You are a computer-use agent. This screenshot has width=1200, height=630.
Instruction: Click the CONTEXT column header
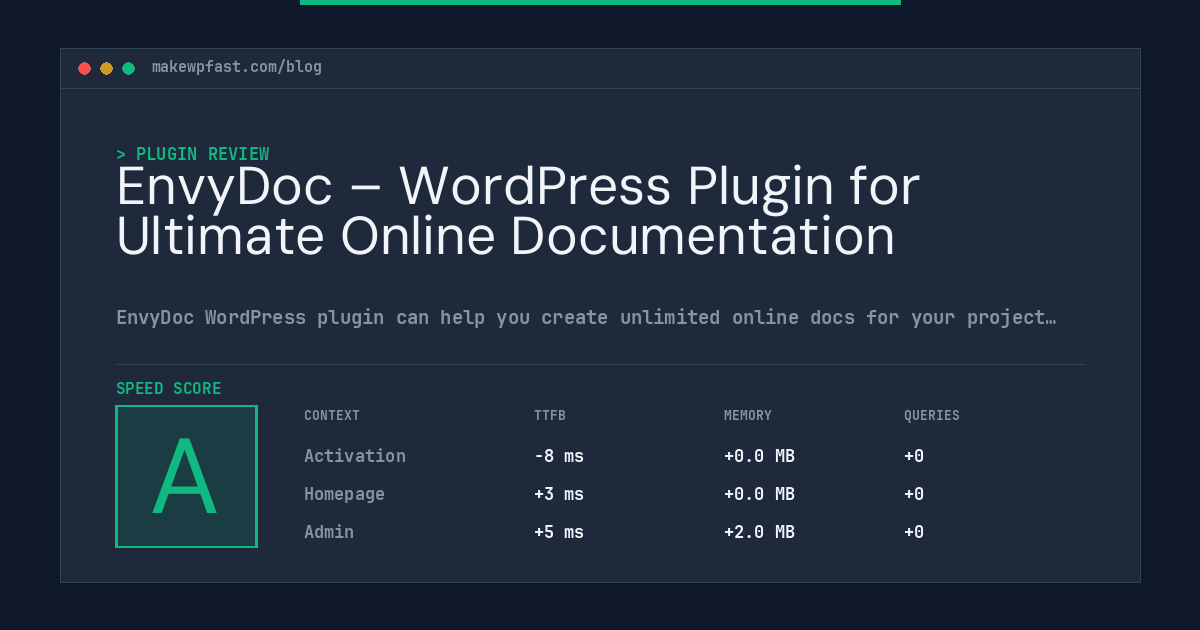332,416
